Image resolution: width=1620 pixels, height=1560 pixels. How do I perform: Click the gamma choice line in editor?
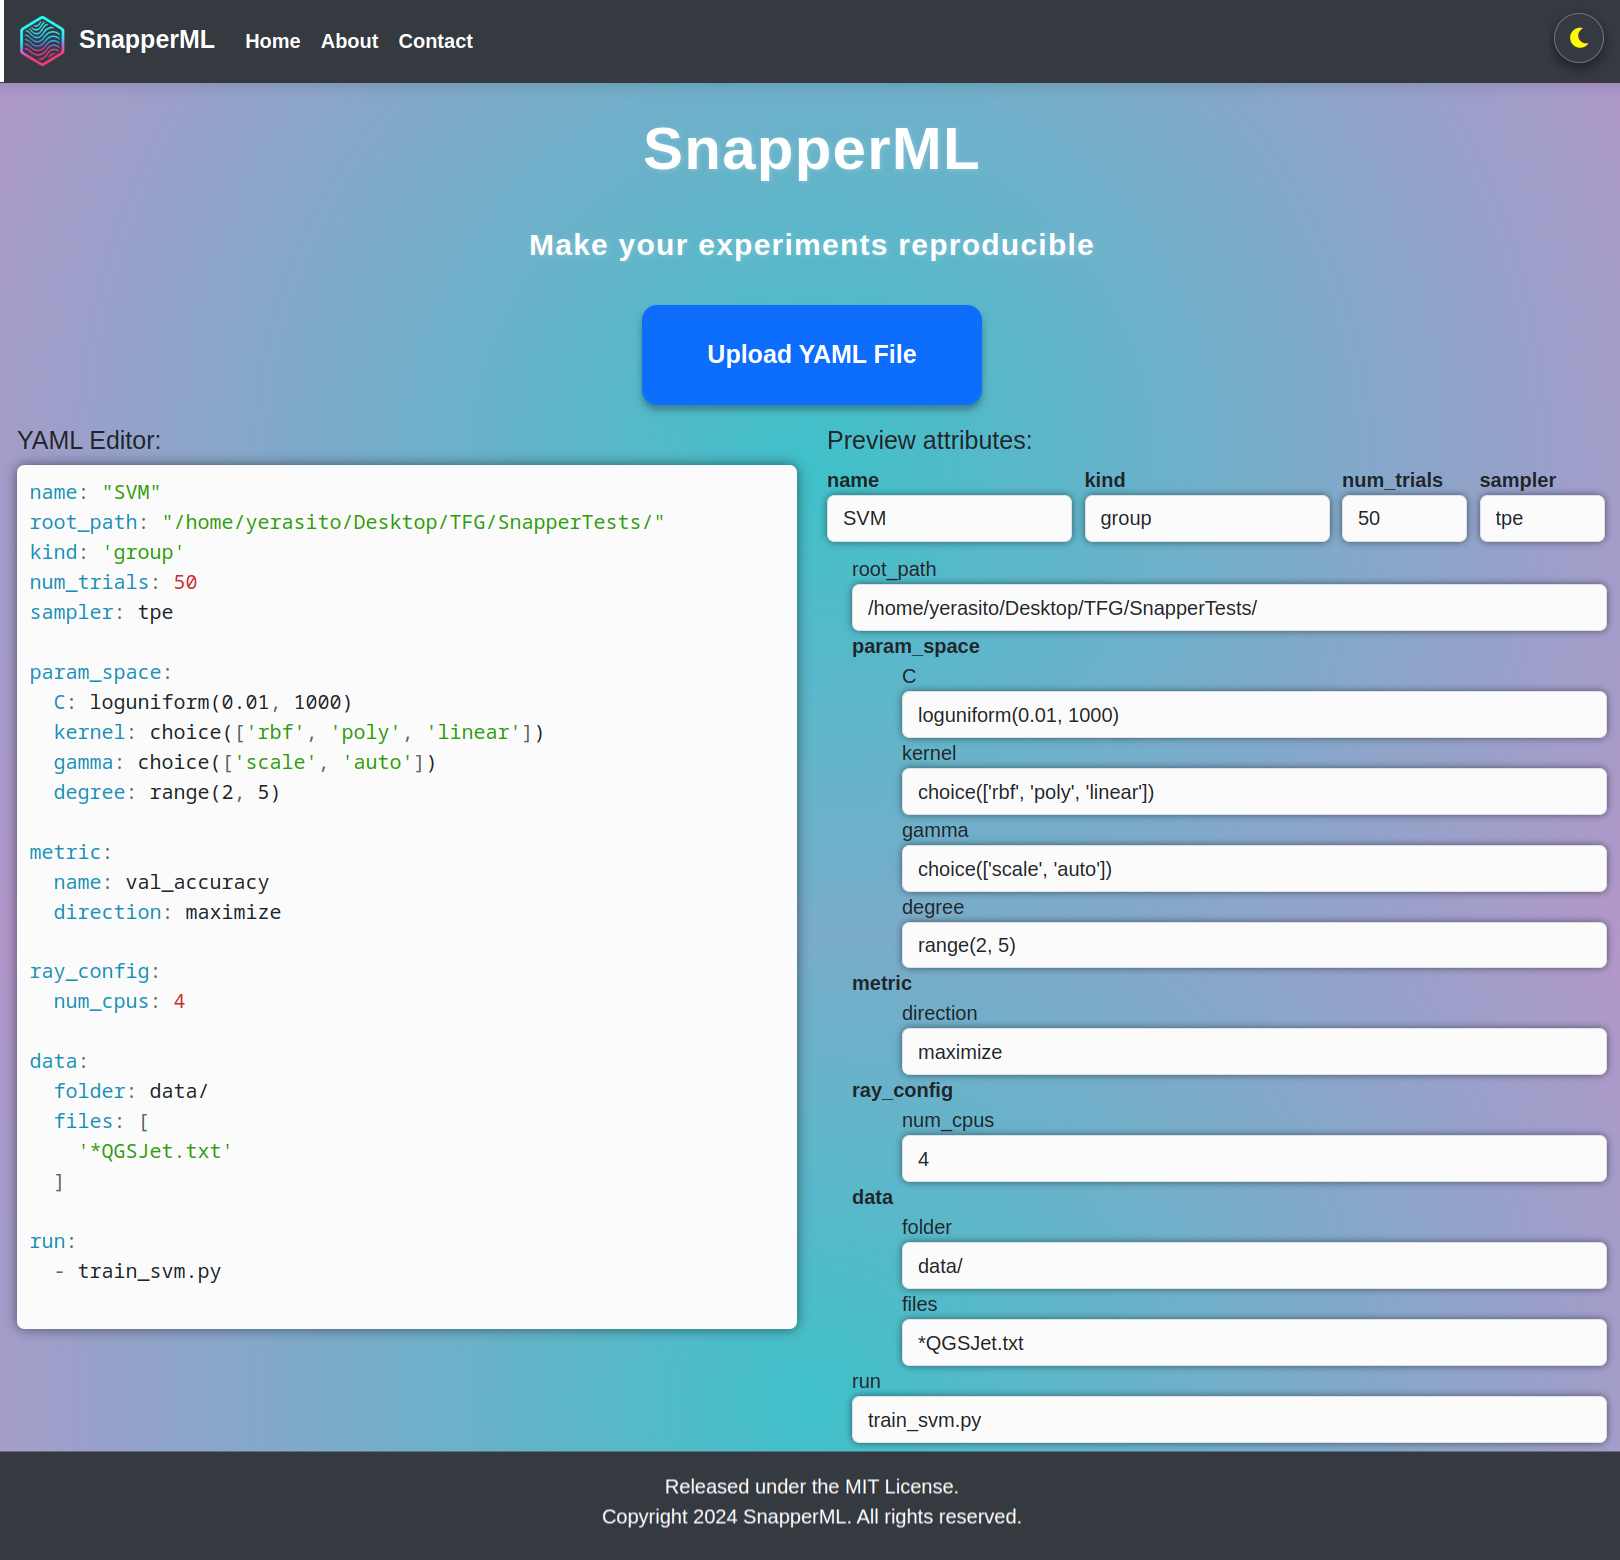pos(245,762)
